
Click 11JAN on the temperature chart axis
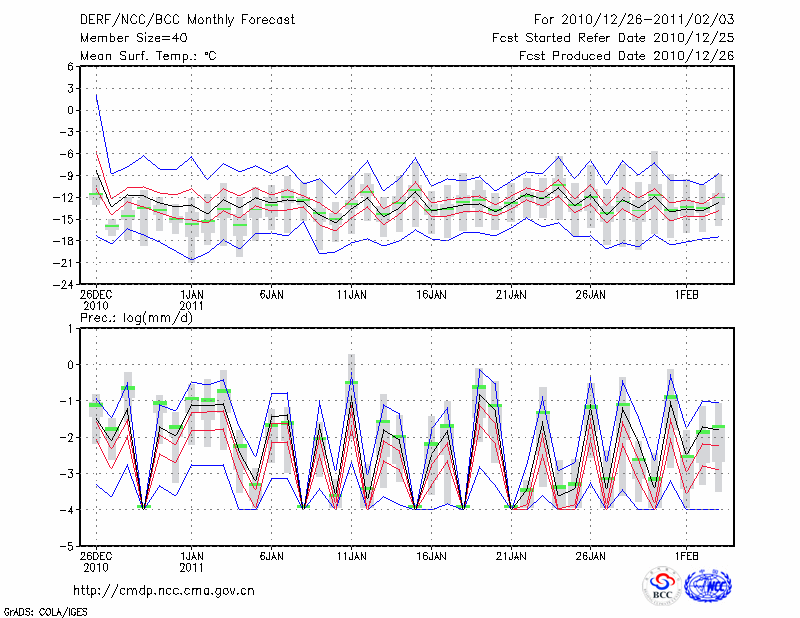tap(351, 295)
